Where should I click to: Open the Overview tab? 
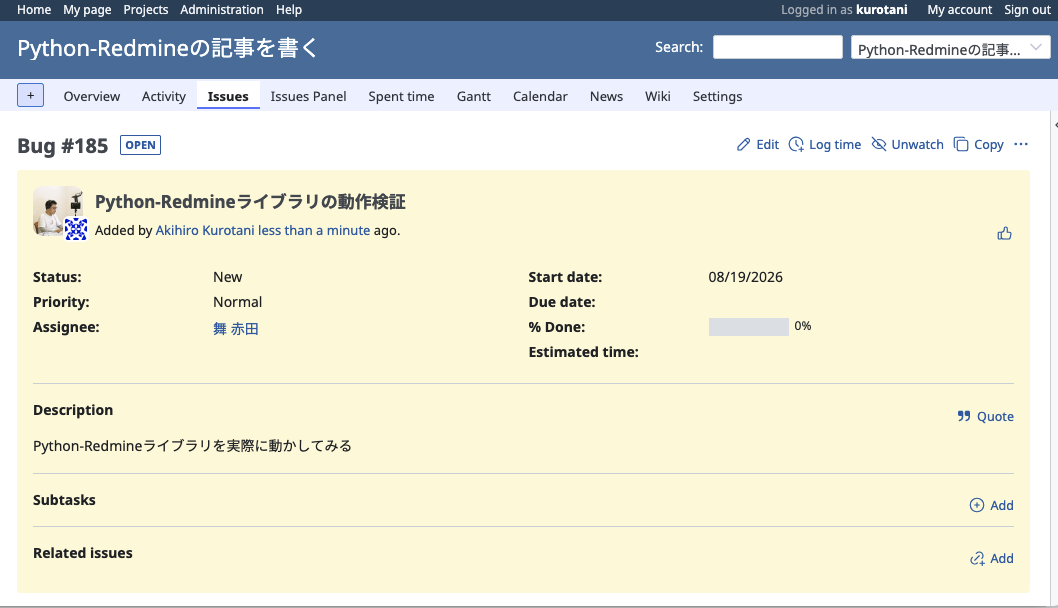pyautogui.click(x=92, y=96)
